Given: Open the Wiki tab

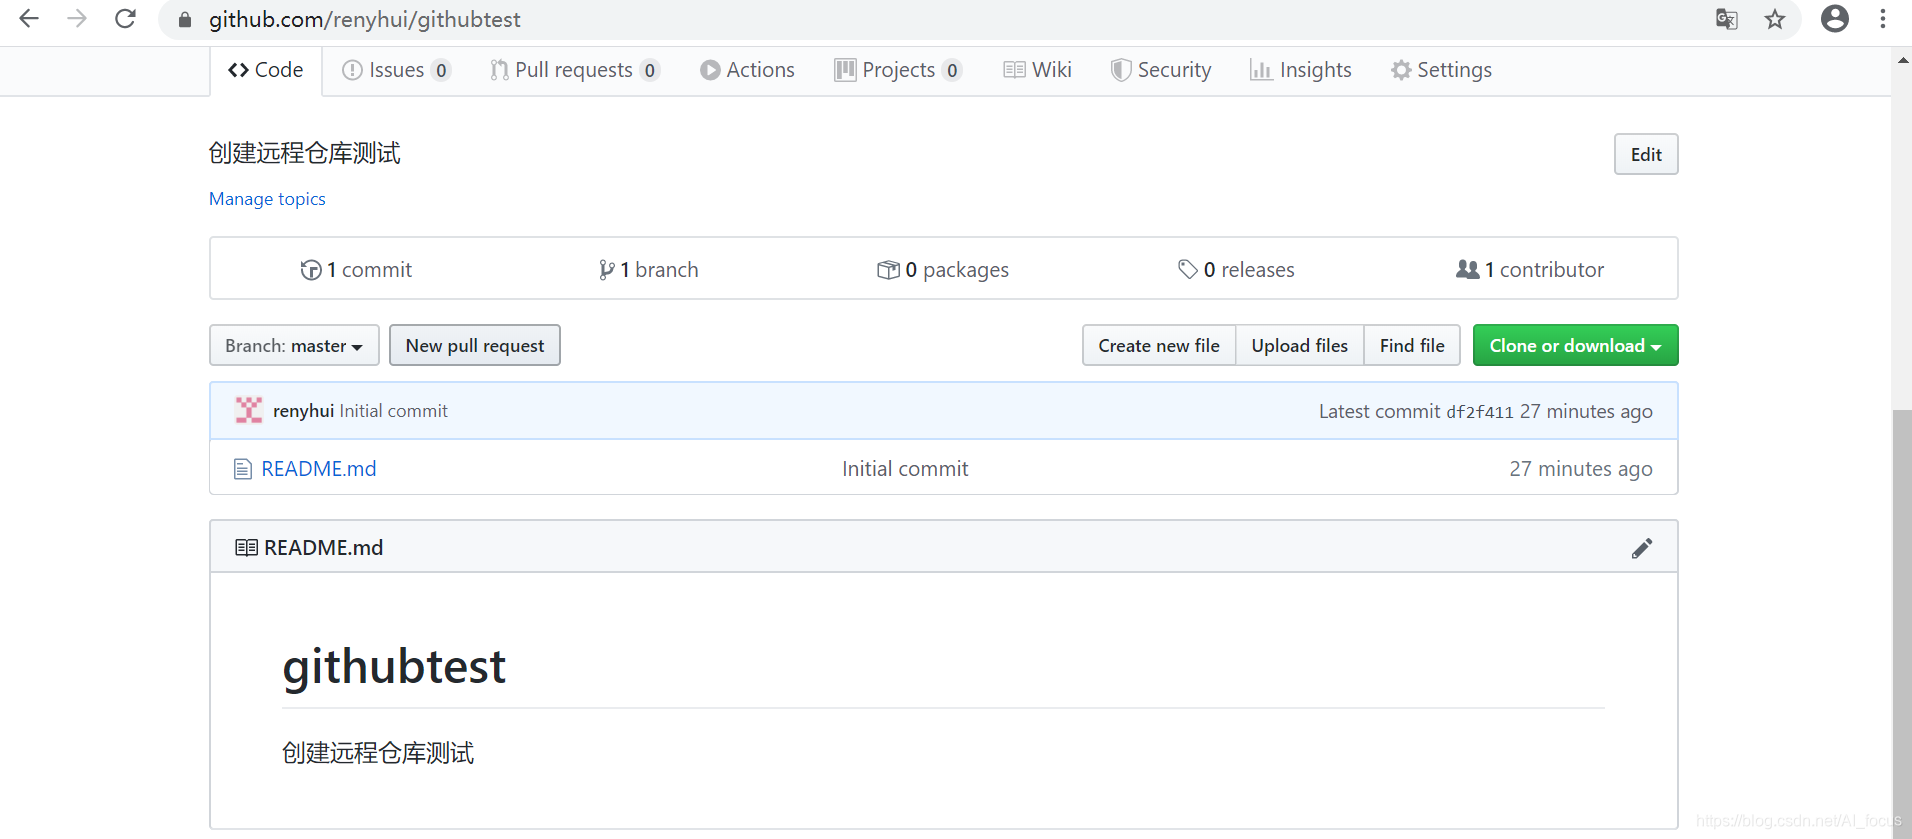Looking at the screenshot, I should 1037,70.
